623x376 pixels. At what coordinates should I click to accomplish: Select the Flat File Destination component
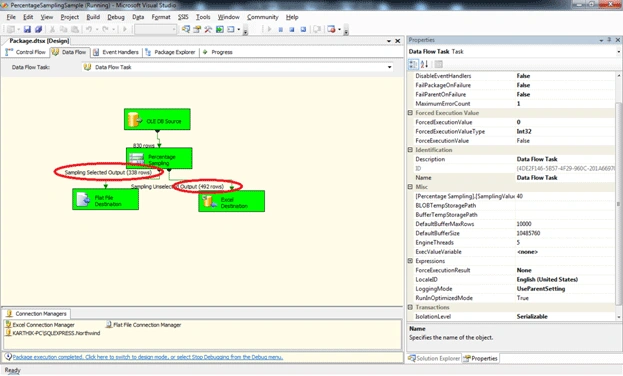106,199
